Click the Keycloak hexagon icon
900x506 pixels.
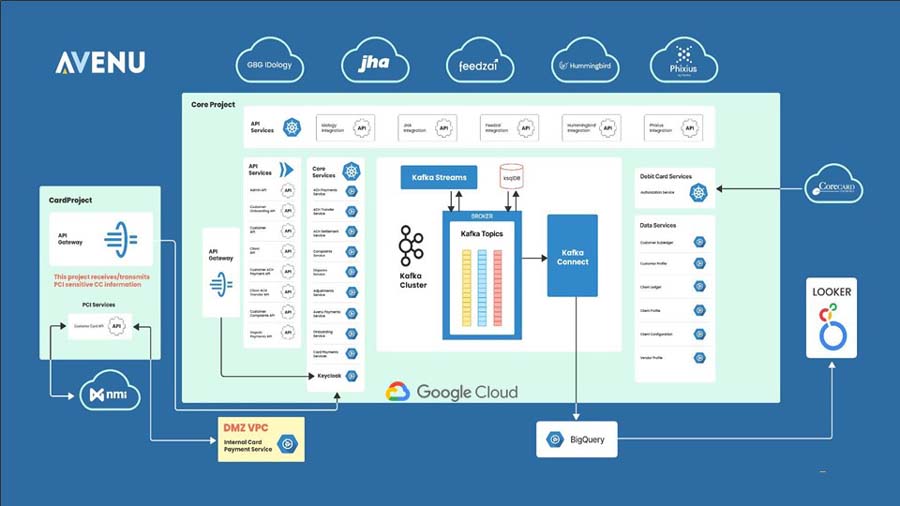click(x=352, y=376)
